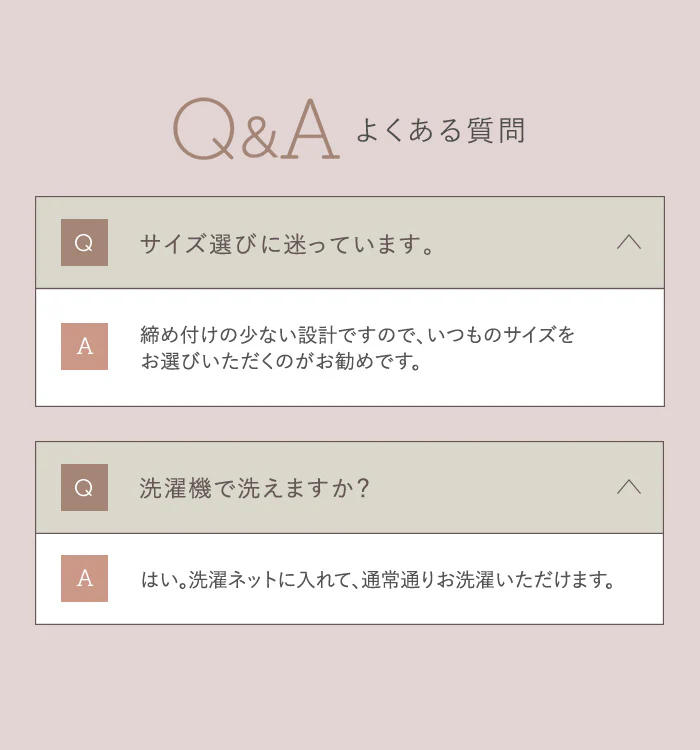Select the よくある質問 heading text
The image size is (700, 750).
(441, 130)
